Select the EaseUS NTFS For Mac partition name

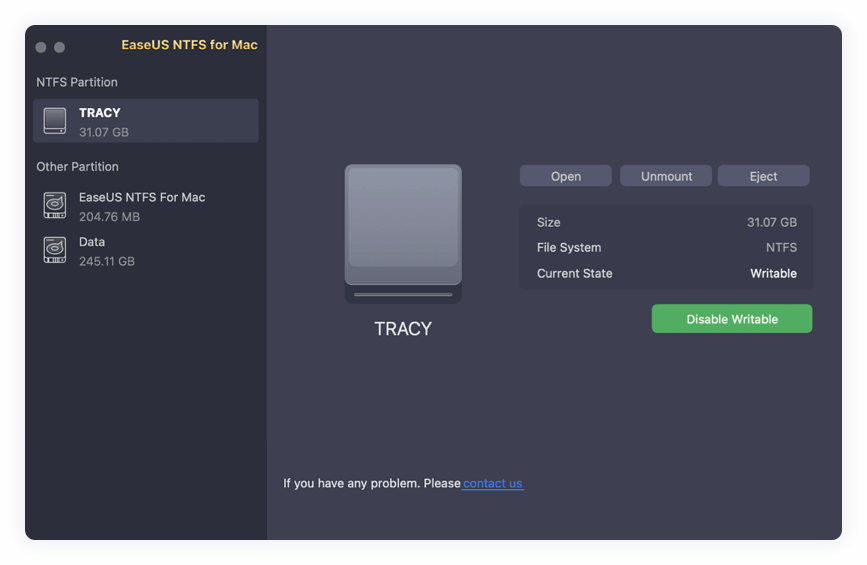coord(142,197)
